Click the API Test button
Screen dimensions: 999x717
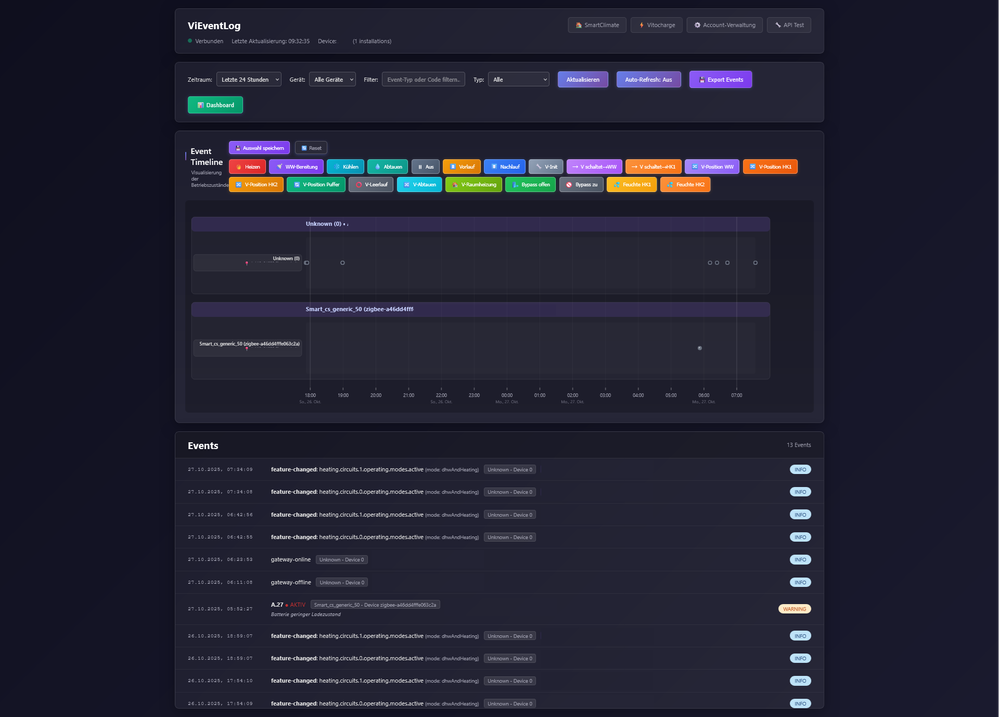coord(789,25)
